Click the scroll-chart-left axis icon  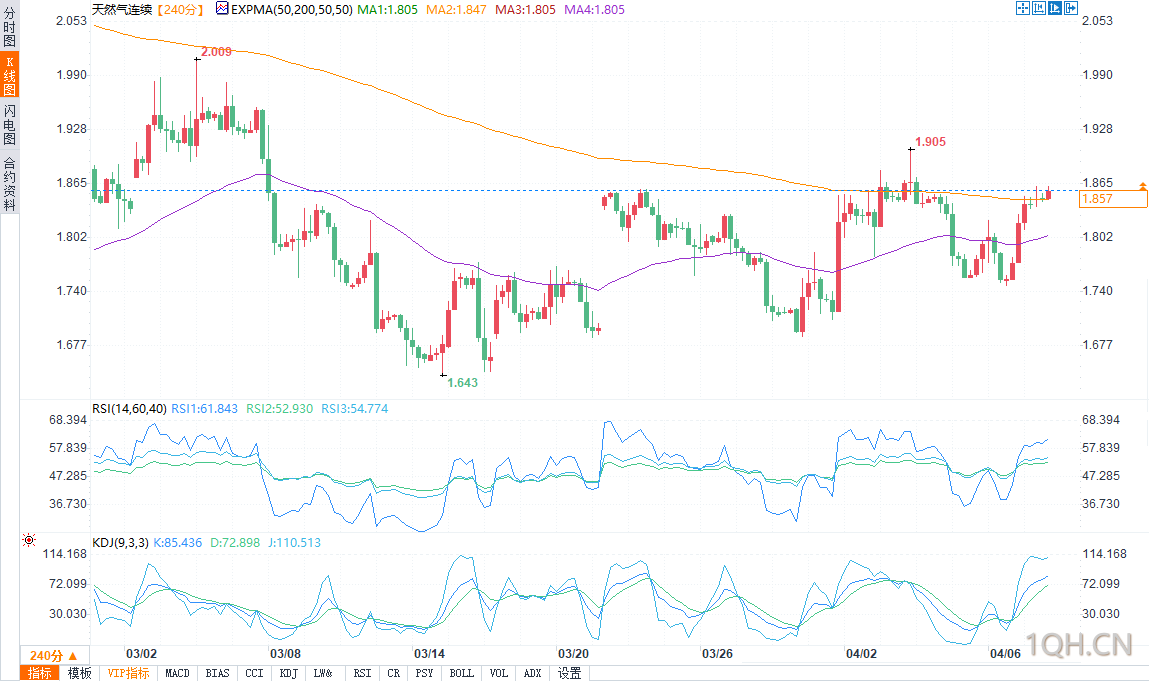pos(1039,8)
